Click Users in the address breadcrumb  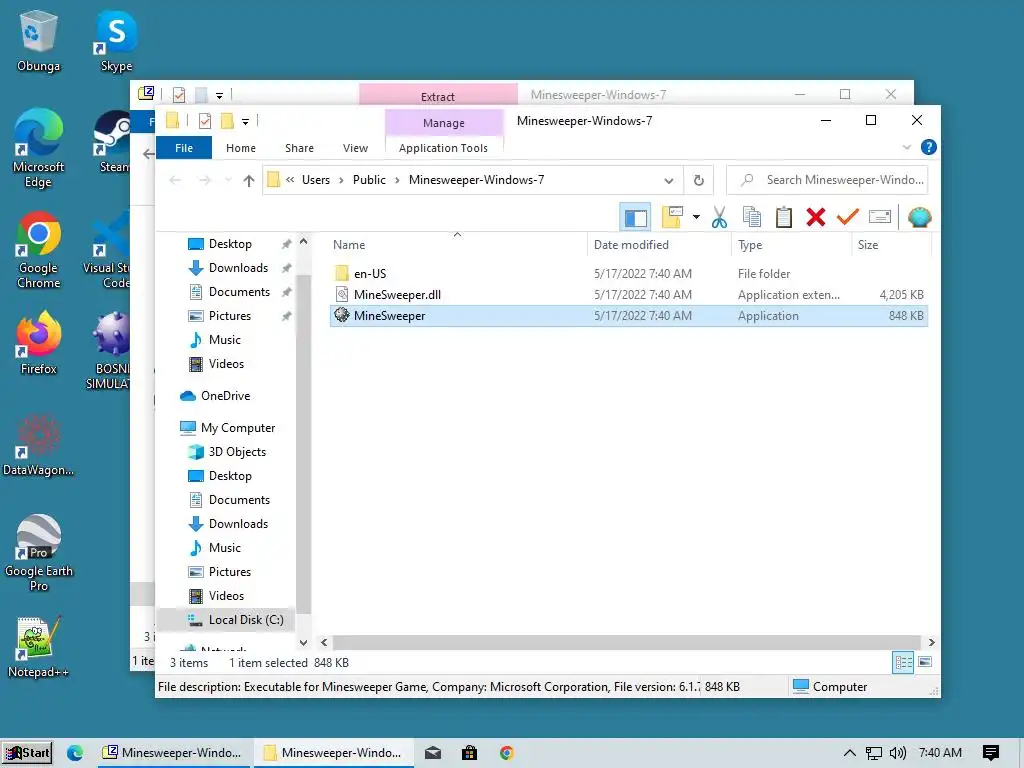pos(315,180)
